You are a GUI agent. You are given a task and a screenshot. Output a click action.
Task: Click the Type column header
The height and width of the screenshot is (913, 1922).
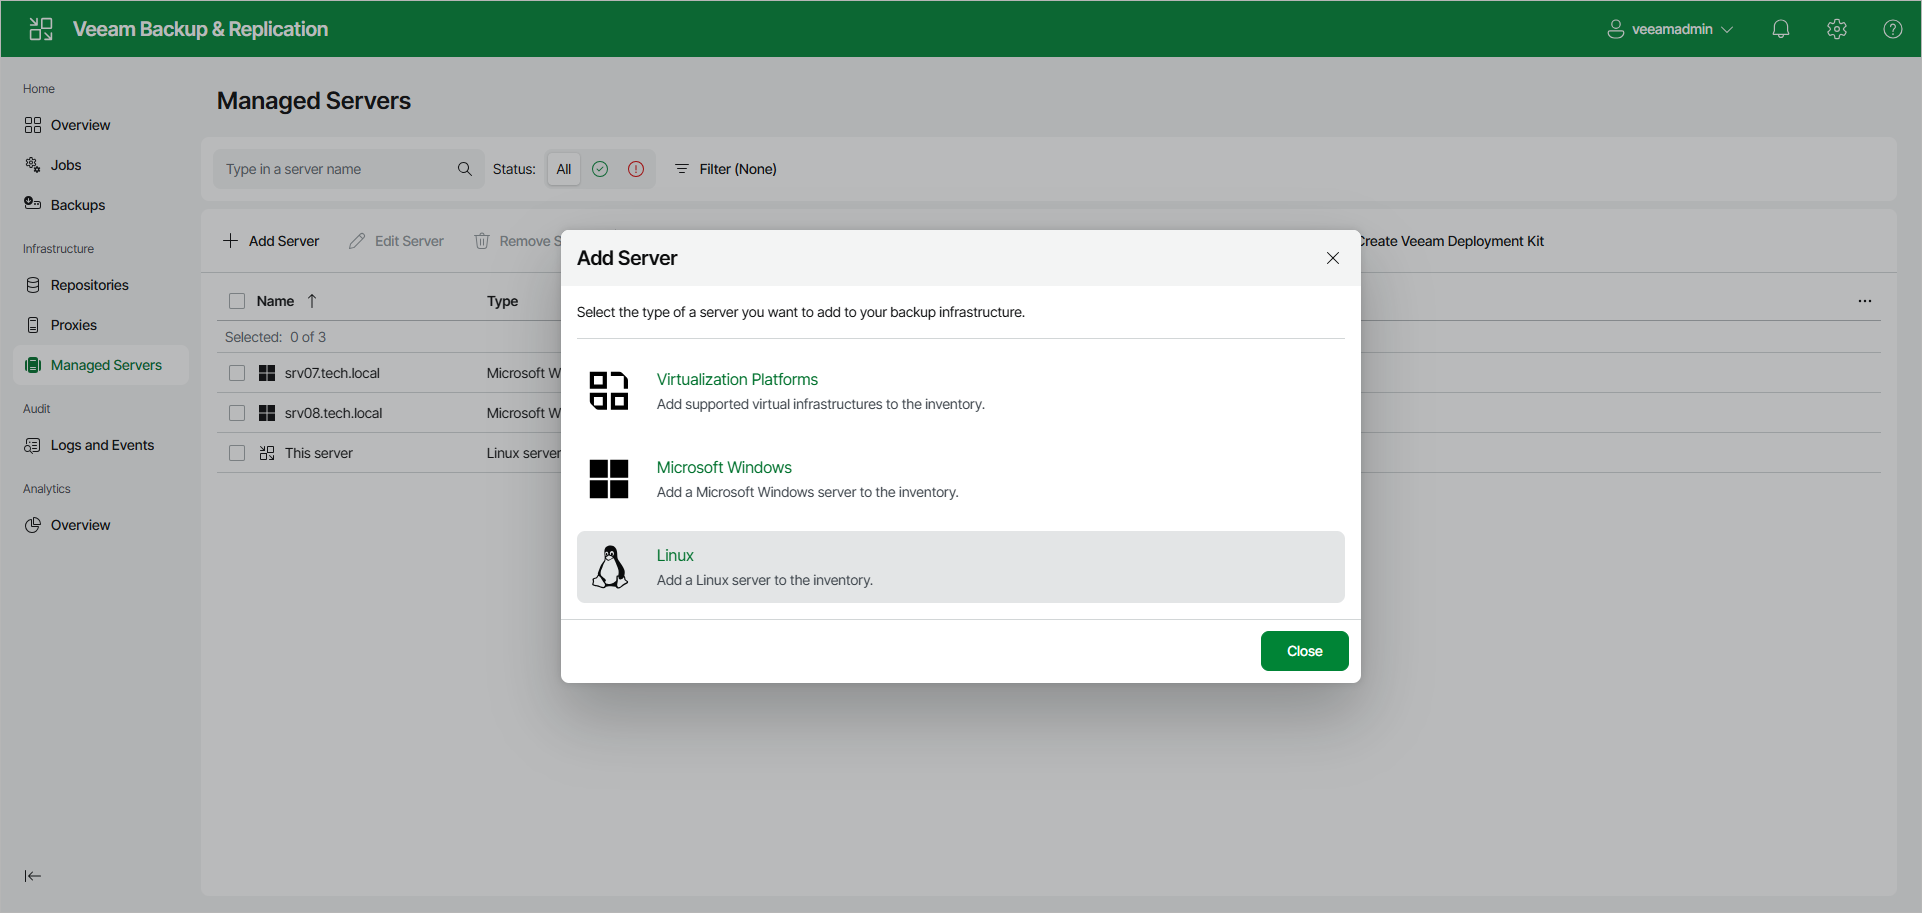502,301
